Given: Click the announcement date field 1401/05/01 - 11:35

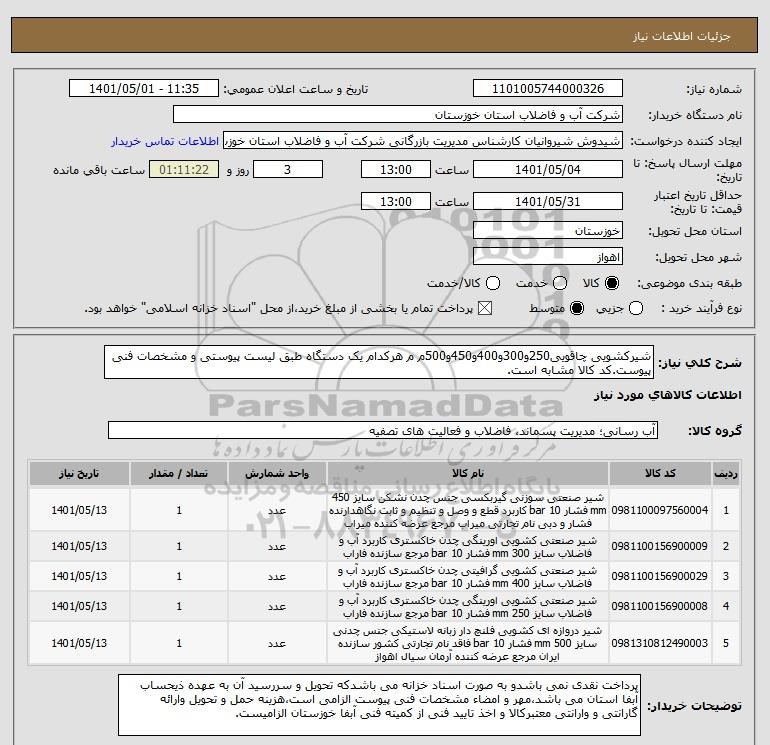Looking at the screenshot, I should pos(144,89).
